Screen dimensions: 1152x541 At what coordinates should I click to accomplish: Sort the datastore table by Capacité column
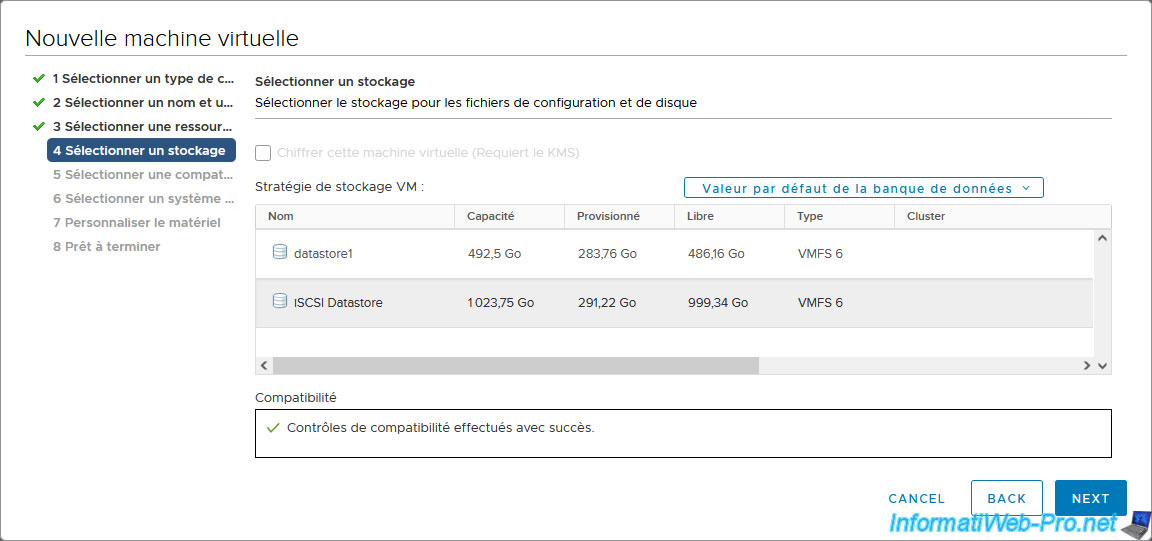pos(490,216)
